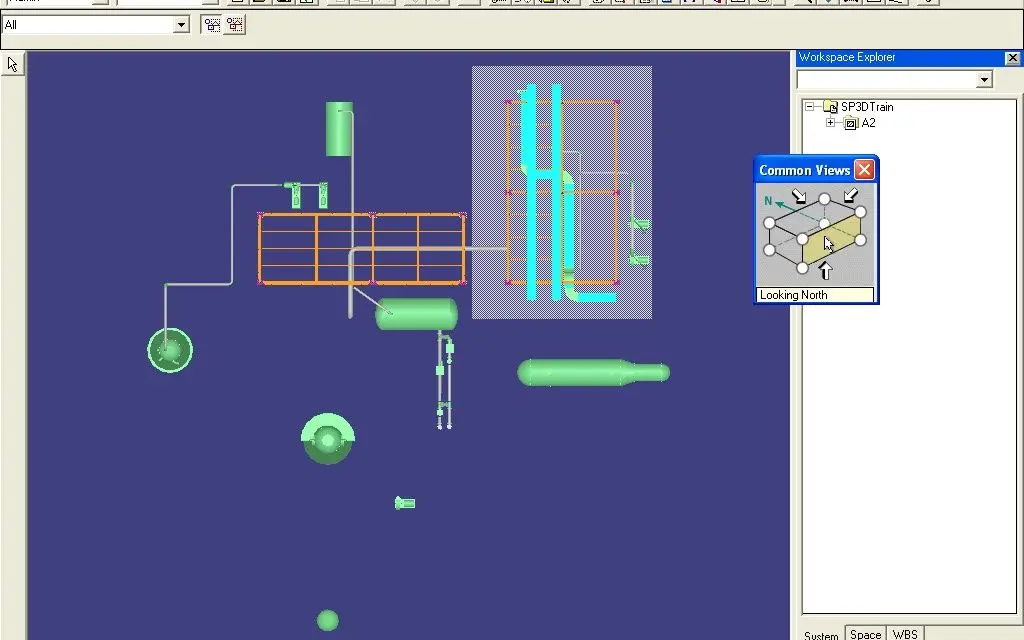Click the corner circle at the yellow face's upper-left
Screen dimensions: 1024x640
coord(803,239)
